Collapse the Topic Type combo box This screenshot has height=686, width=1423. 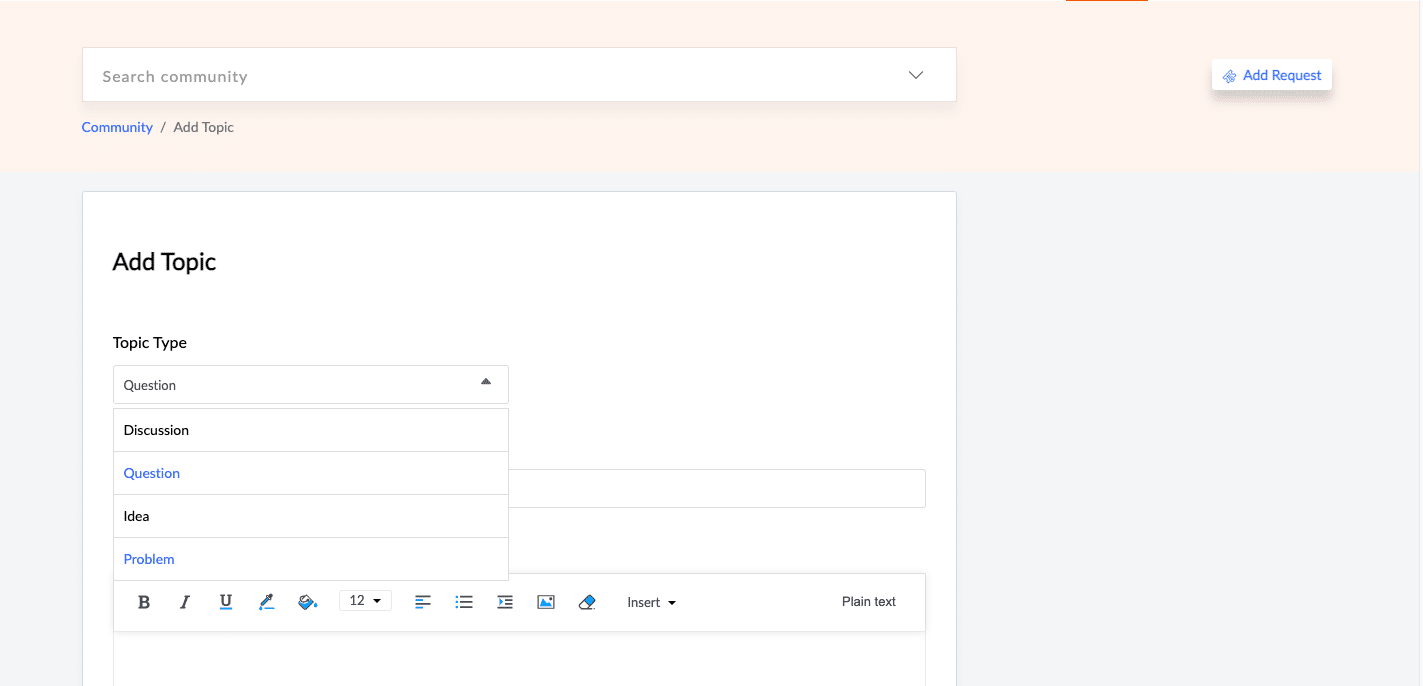pos(311,385)
